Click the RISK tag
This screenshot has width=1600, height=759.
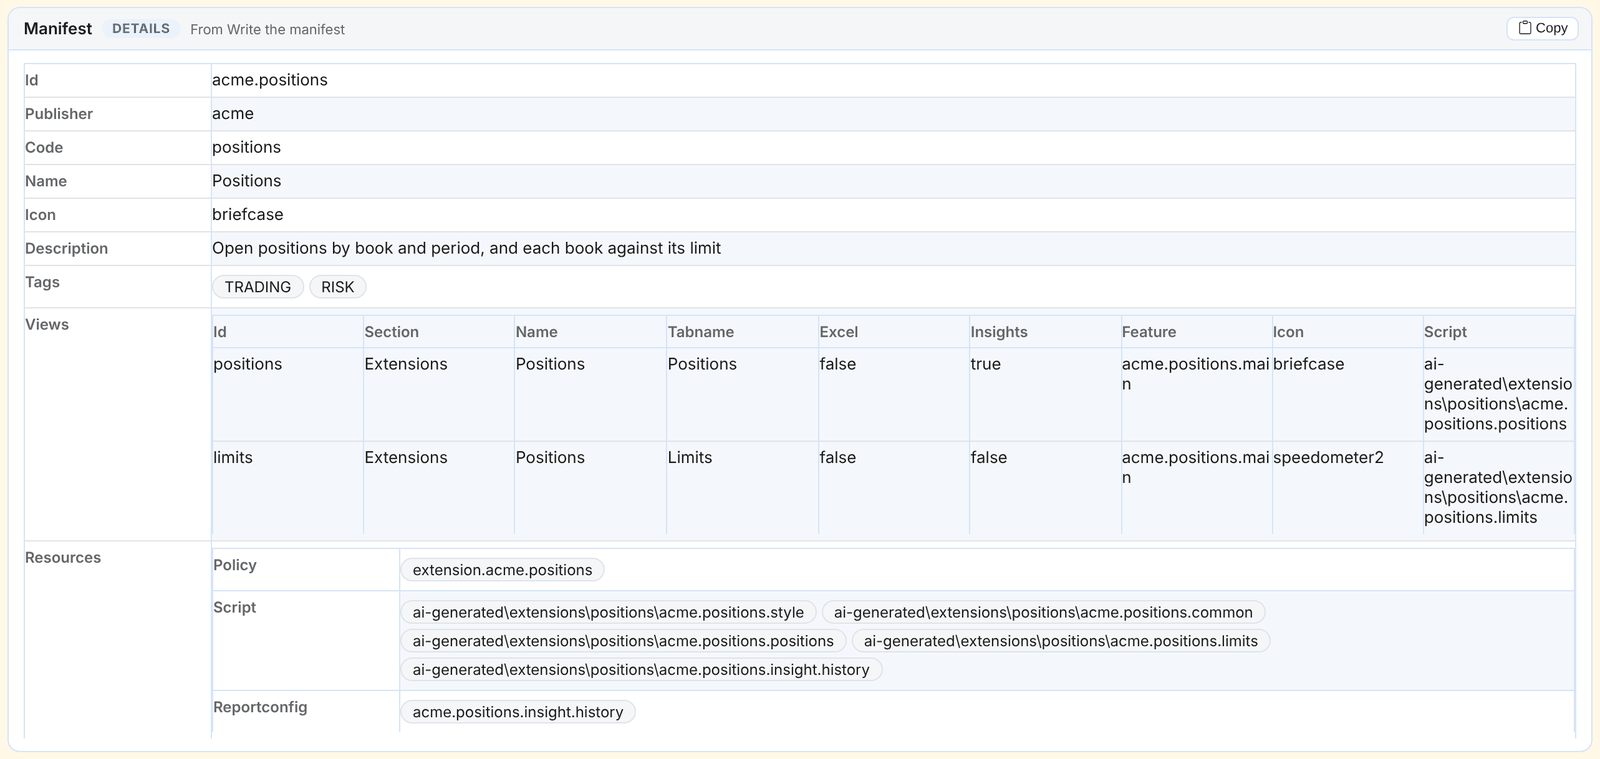pos(338,287)
